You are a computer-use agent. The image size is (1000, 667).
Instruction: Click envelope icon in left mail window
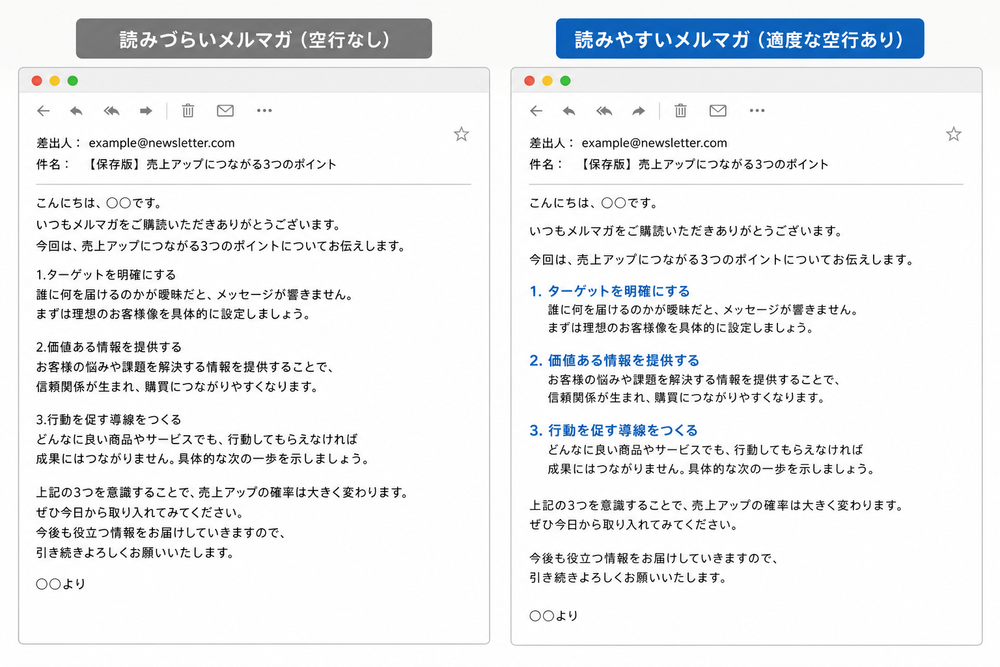pos(225,110)
